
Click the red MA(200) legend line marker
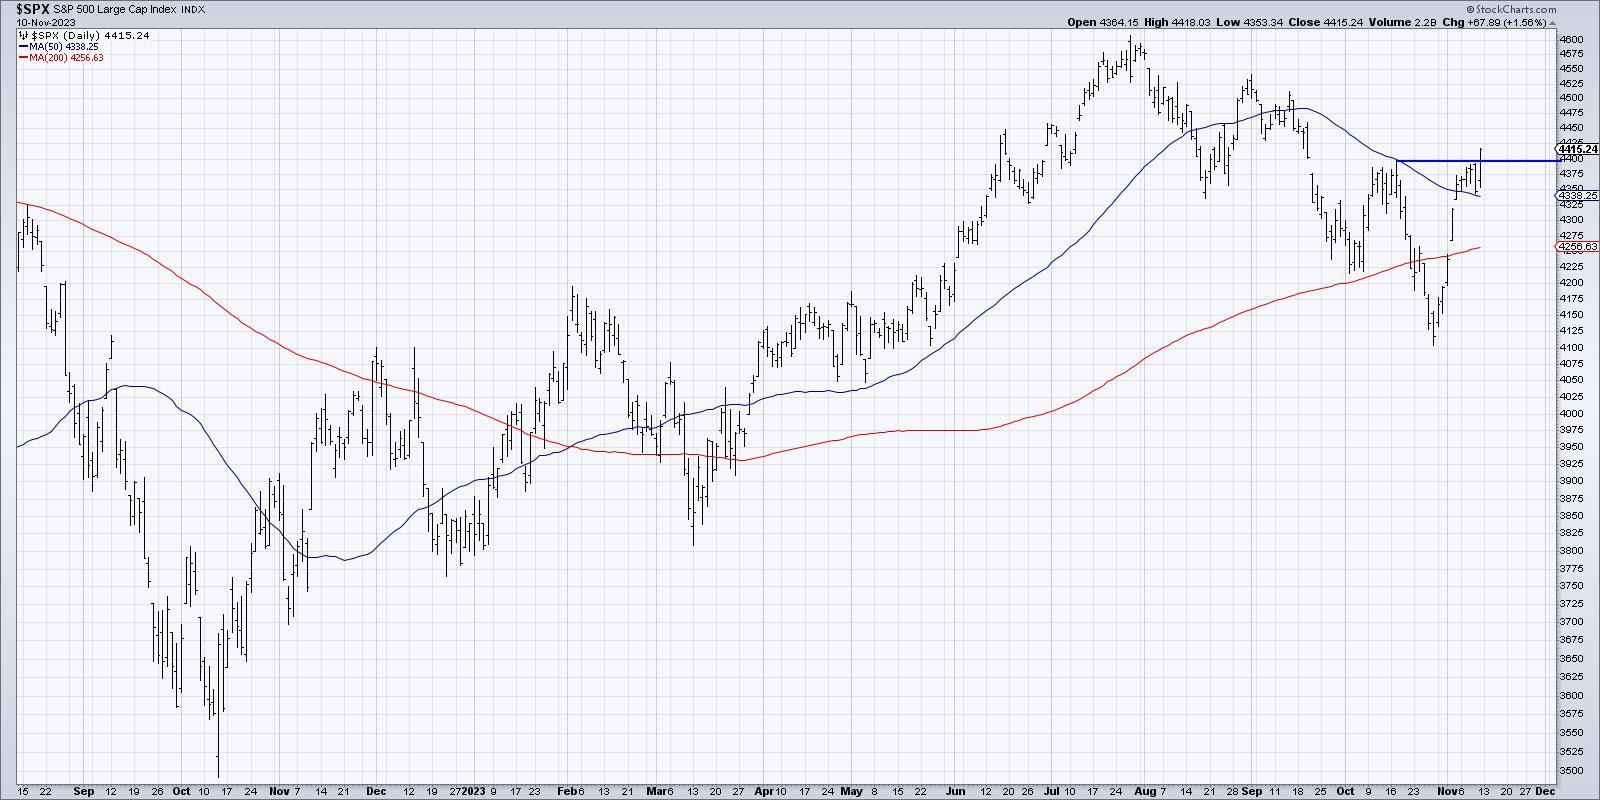pos(22,58)
